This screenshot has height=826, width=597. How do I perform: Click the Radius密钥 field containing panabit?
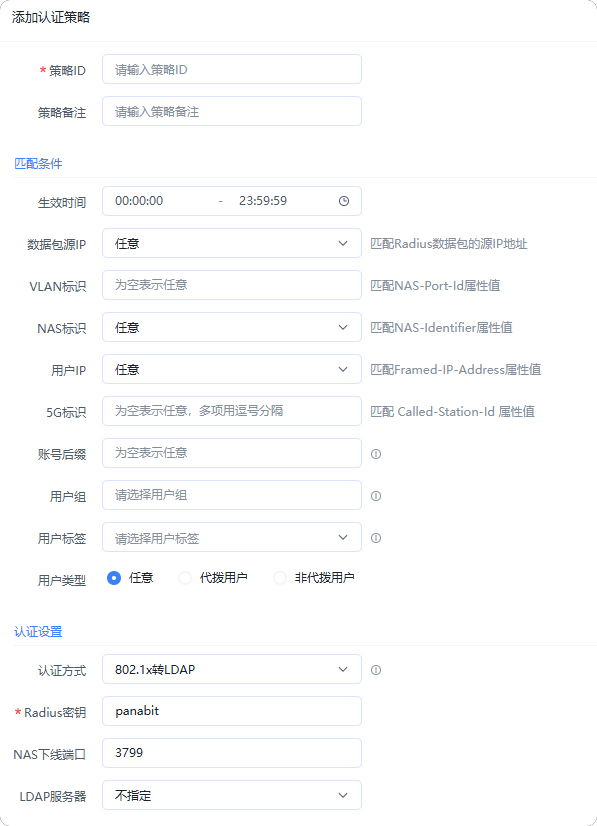[232, 711]
